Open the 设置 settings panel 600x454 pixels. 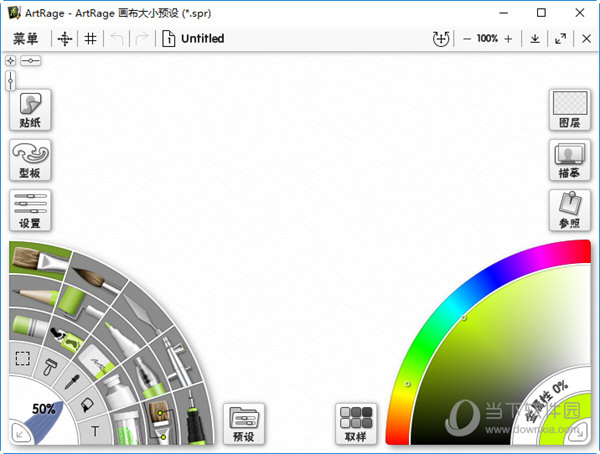click(30, 210)
